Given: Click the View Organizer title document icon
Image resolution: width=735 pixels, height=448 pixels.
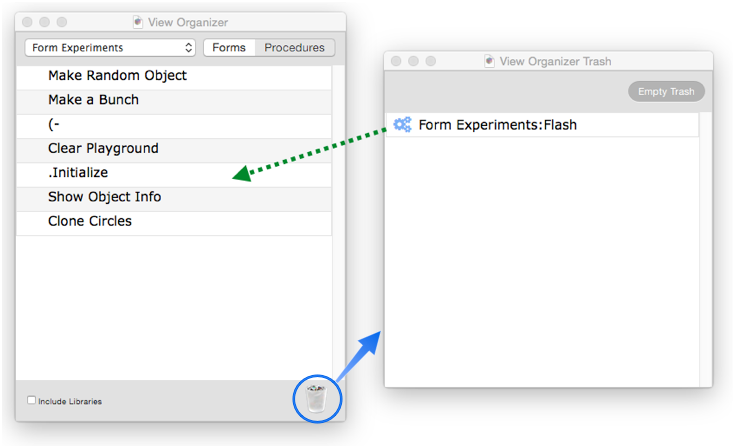Looking at the screenshot, I should pos(137,22).
